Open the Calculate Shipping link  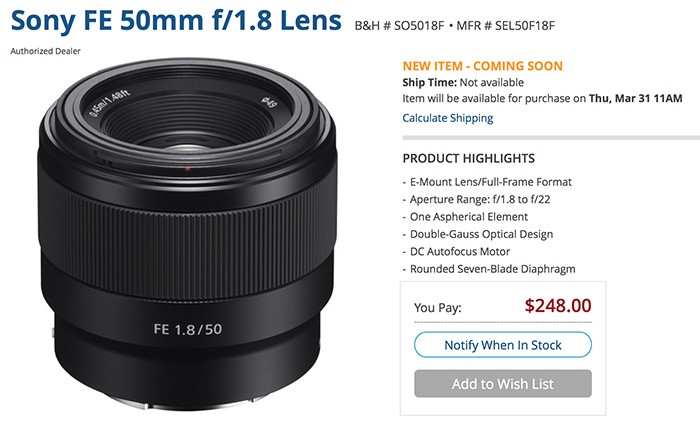click(x=448, y=118)
